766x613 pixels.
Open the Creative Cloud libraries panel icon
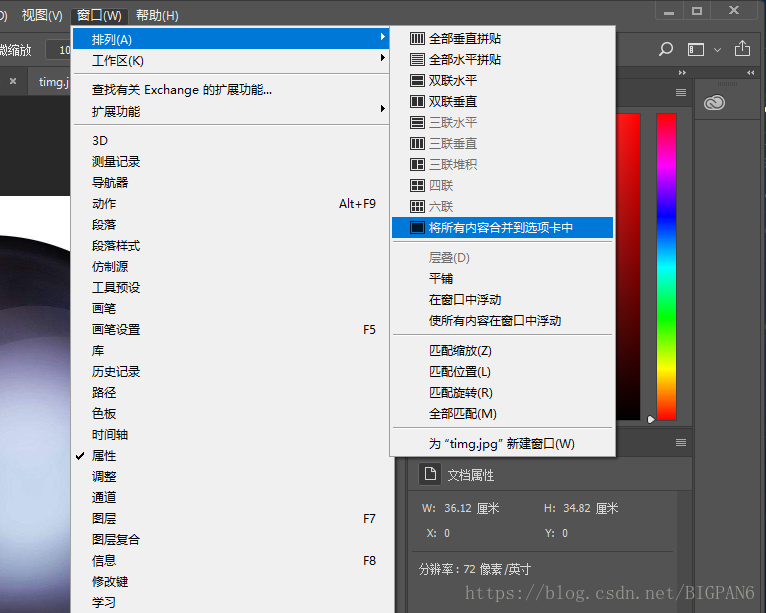[x=714, y=103]
